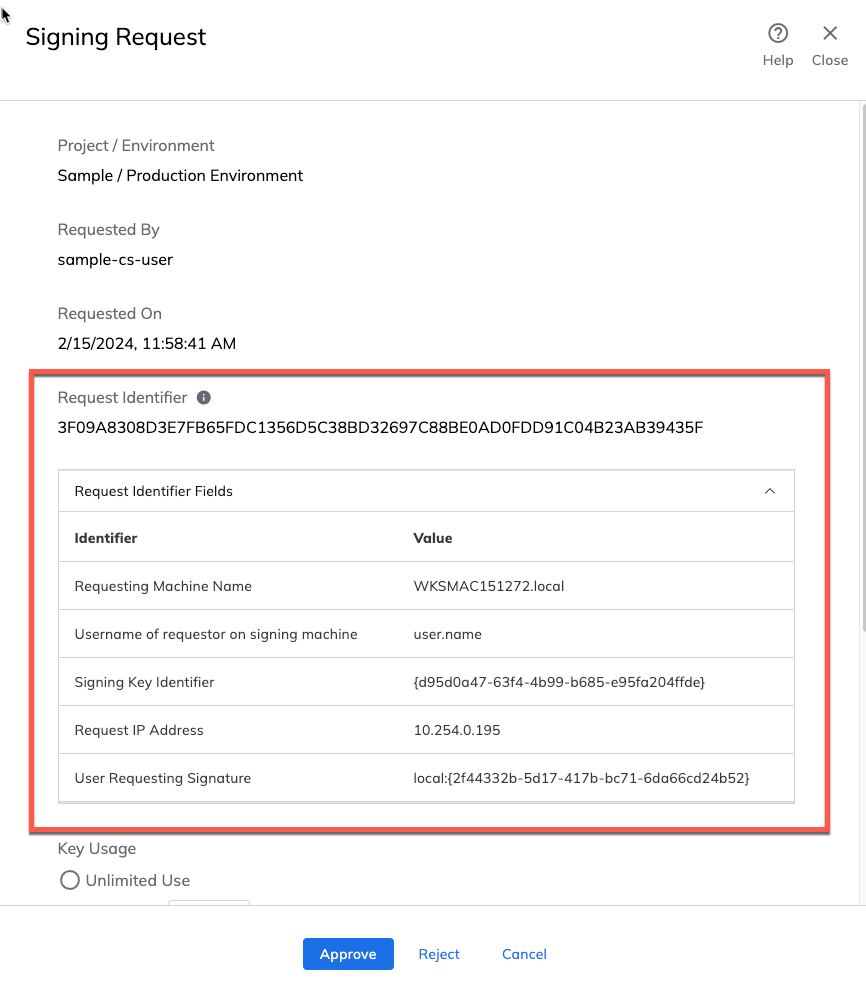Click the Sample / Production Environment text

coord(180,175)
